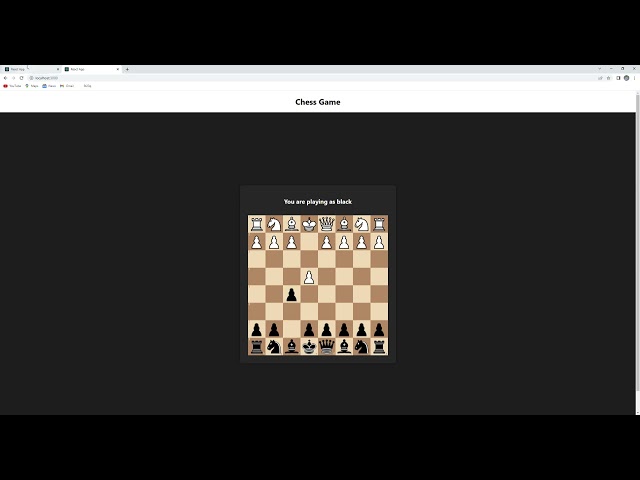Image resolution: width=640 pixels, height=480 pixels.
Task: Select the black king piece
Action: pos(309,347)
